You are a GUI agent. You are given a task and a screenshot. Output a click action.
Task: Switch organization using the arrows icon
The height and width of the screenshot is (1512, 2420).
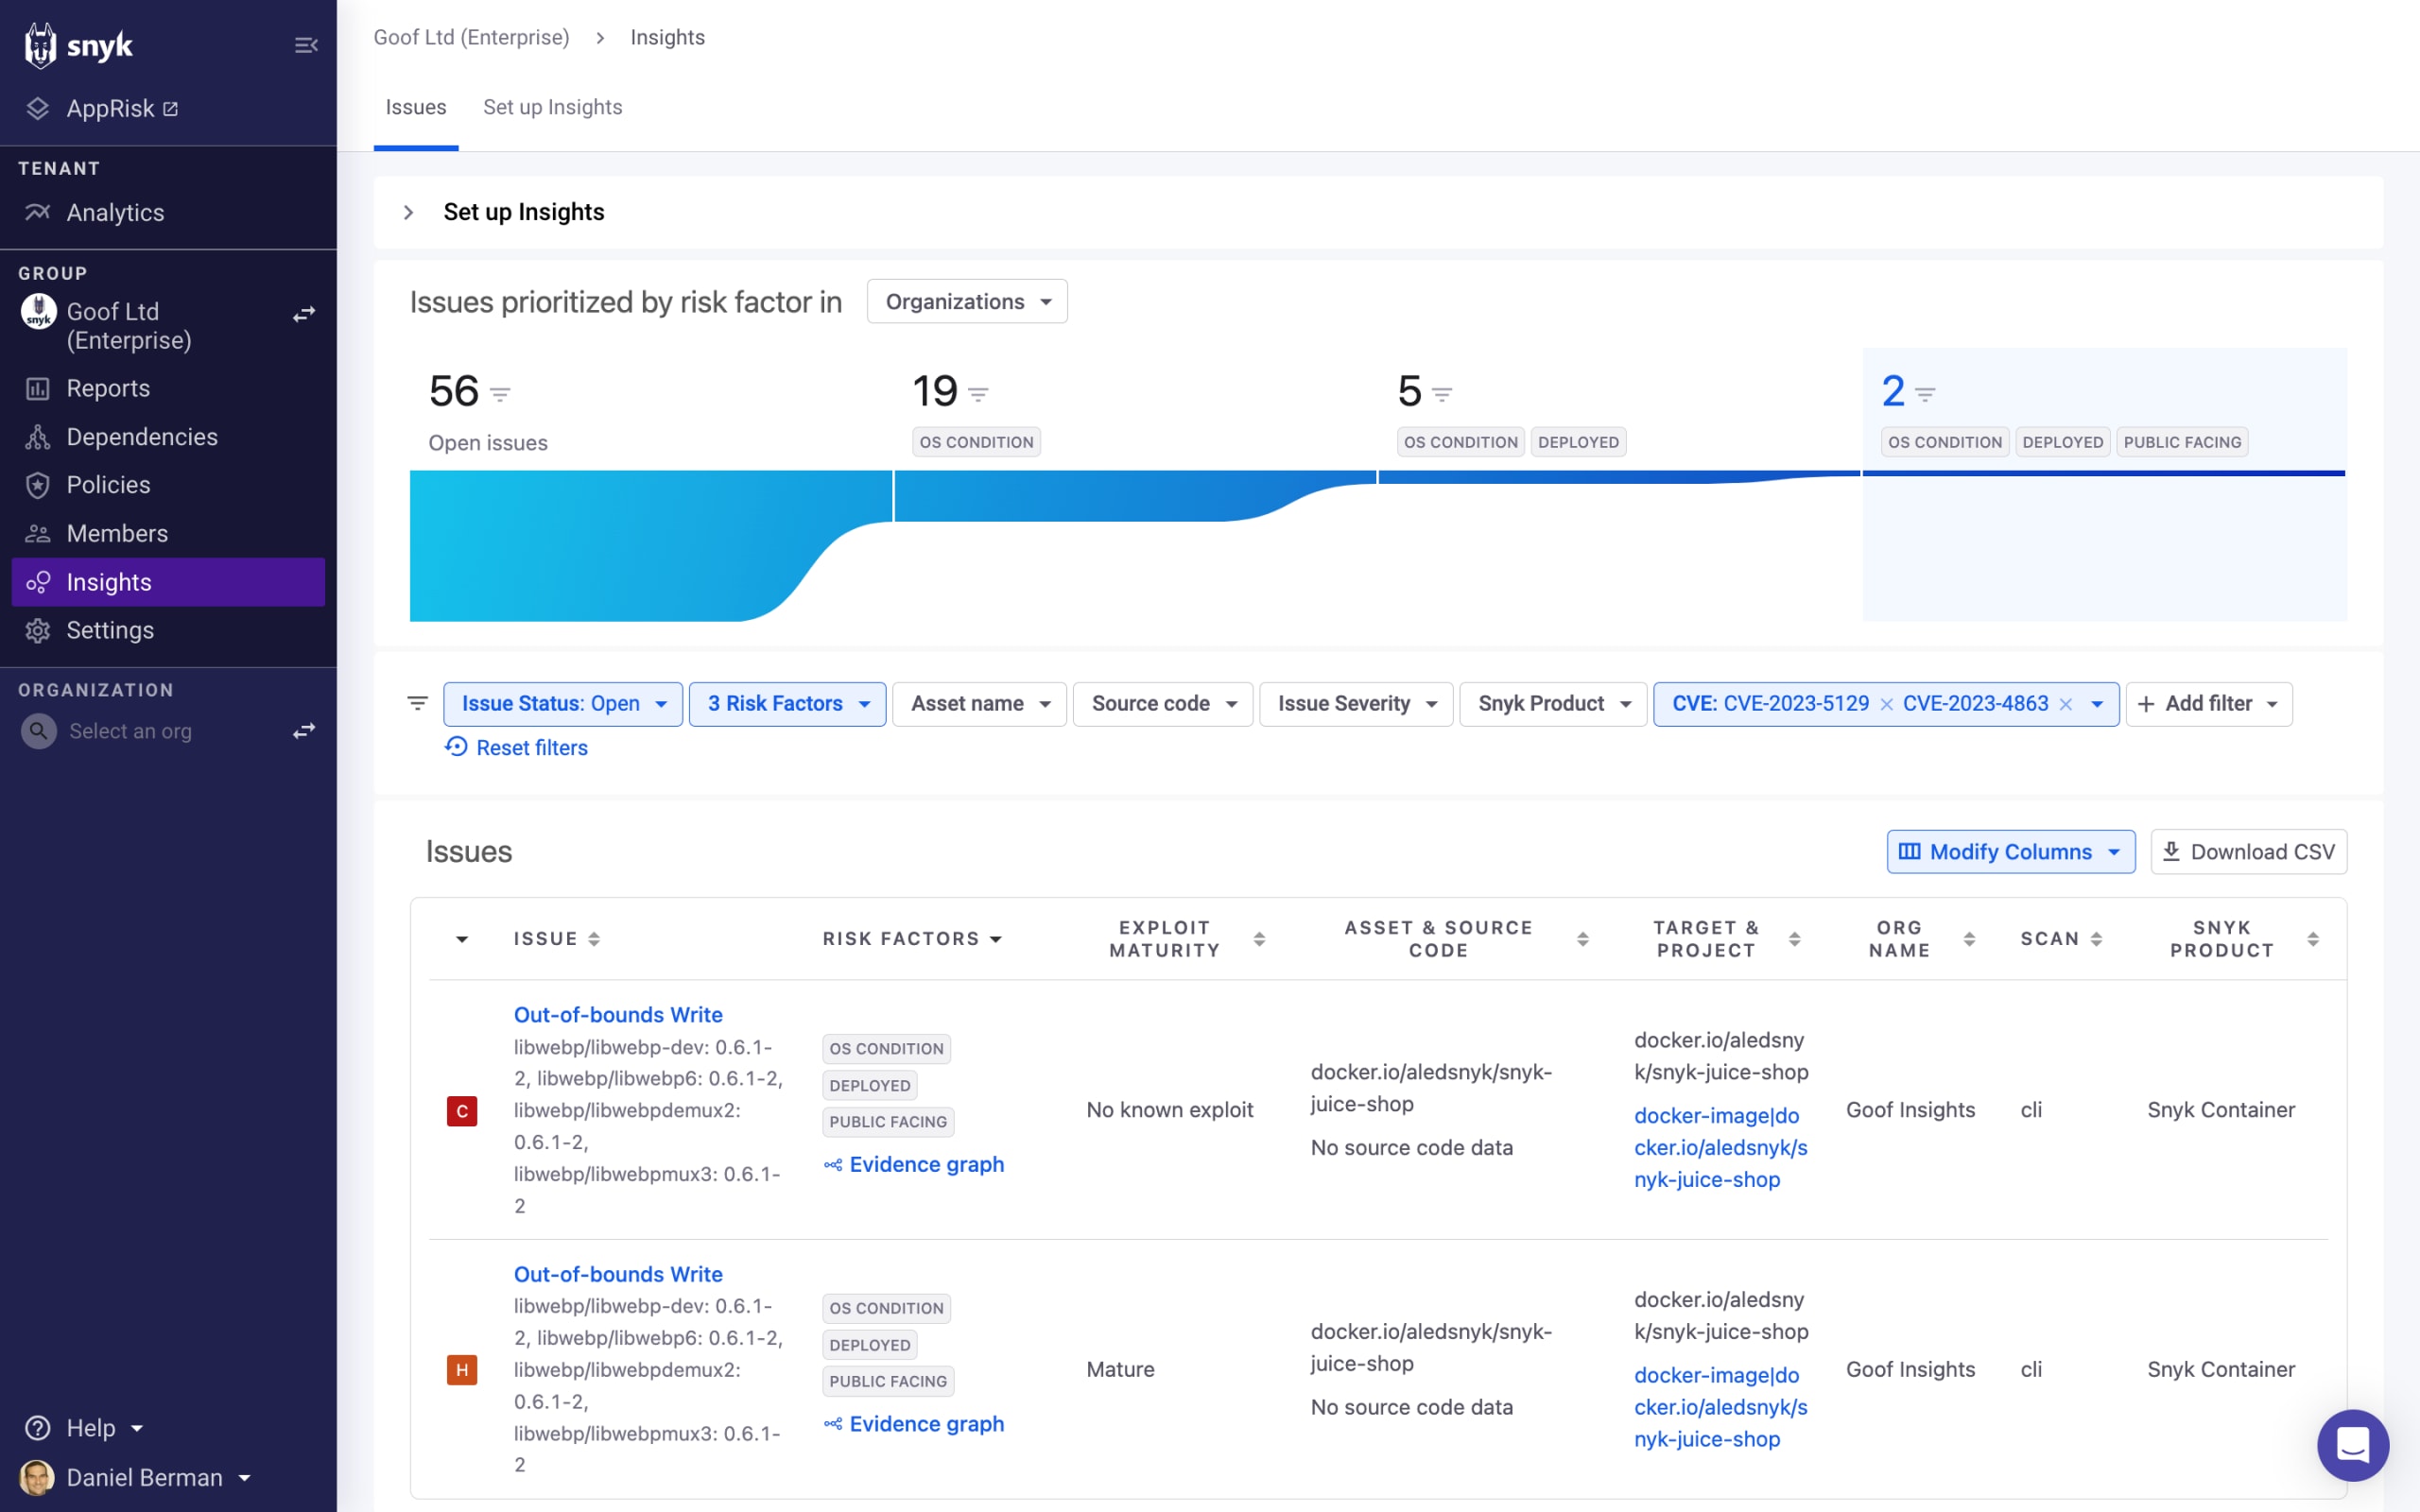click(304, 731)
